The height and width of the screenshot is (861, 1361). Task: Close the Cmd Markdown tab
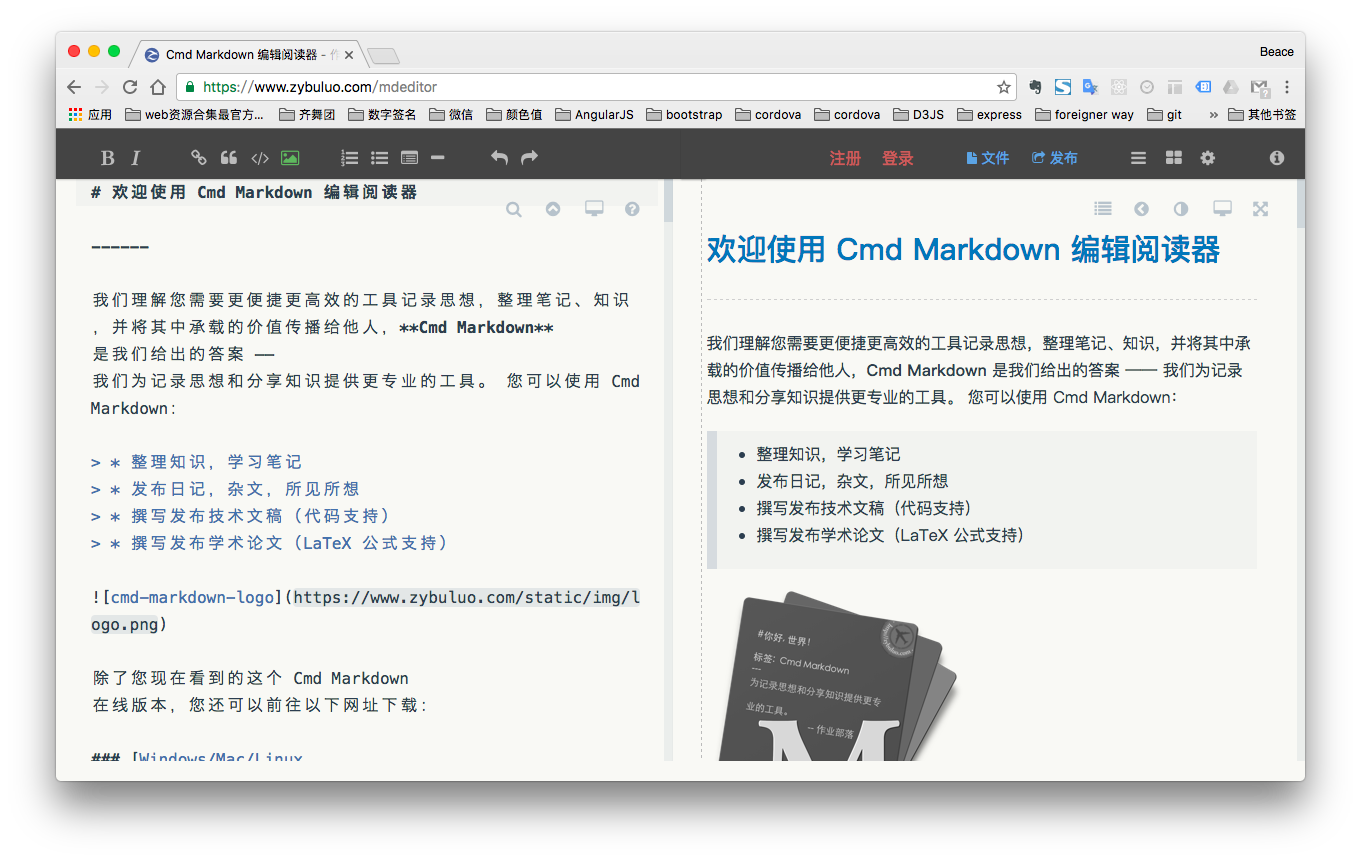pos(349,55)
